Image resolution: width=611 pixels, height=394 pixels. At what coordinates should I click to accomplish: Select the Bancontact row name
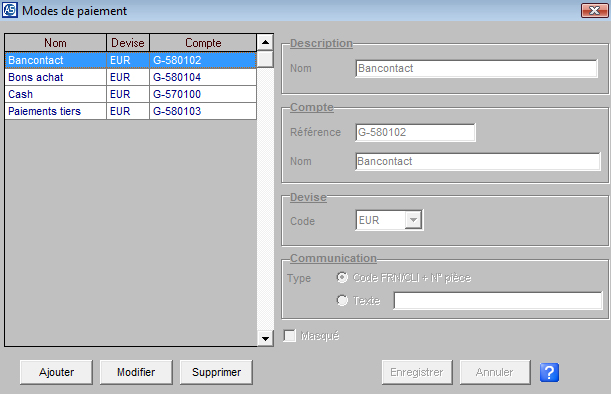point(55,60)
